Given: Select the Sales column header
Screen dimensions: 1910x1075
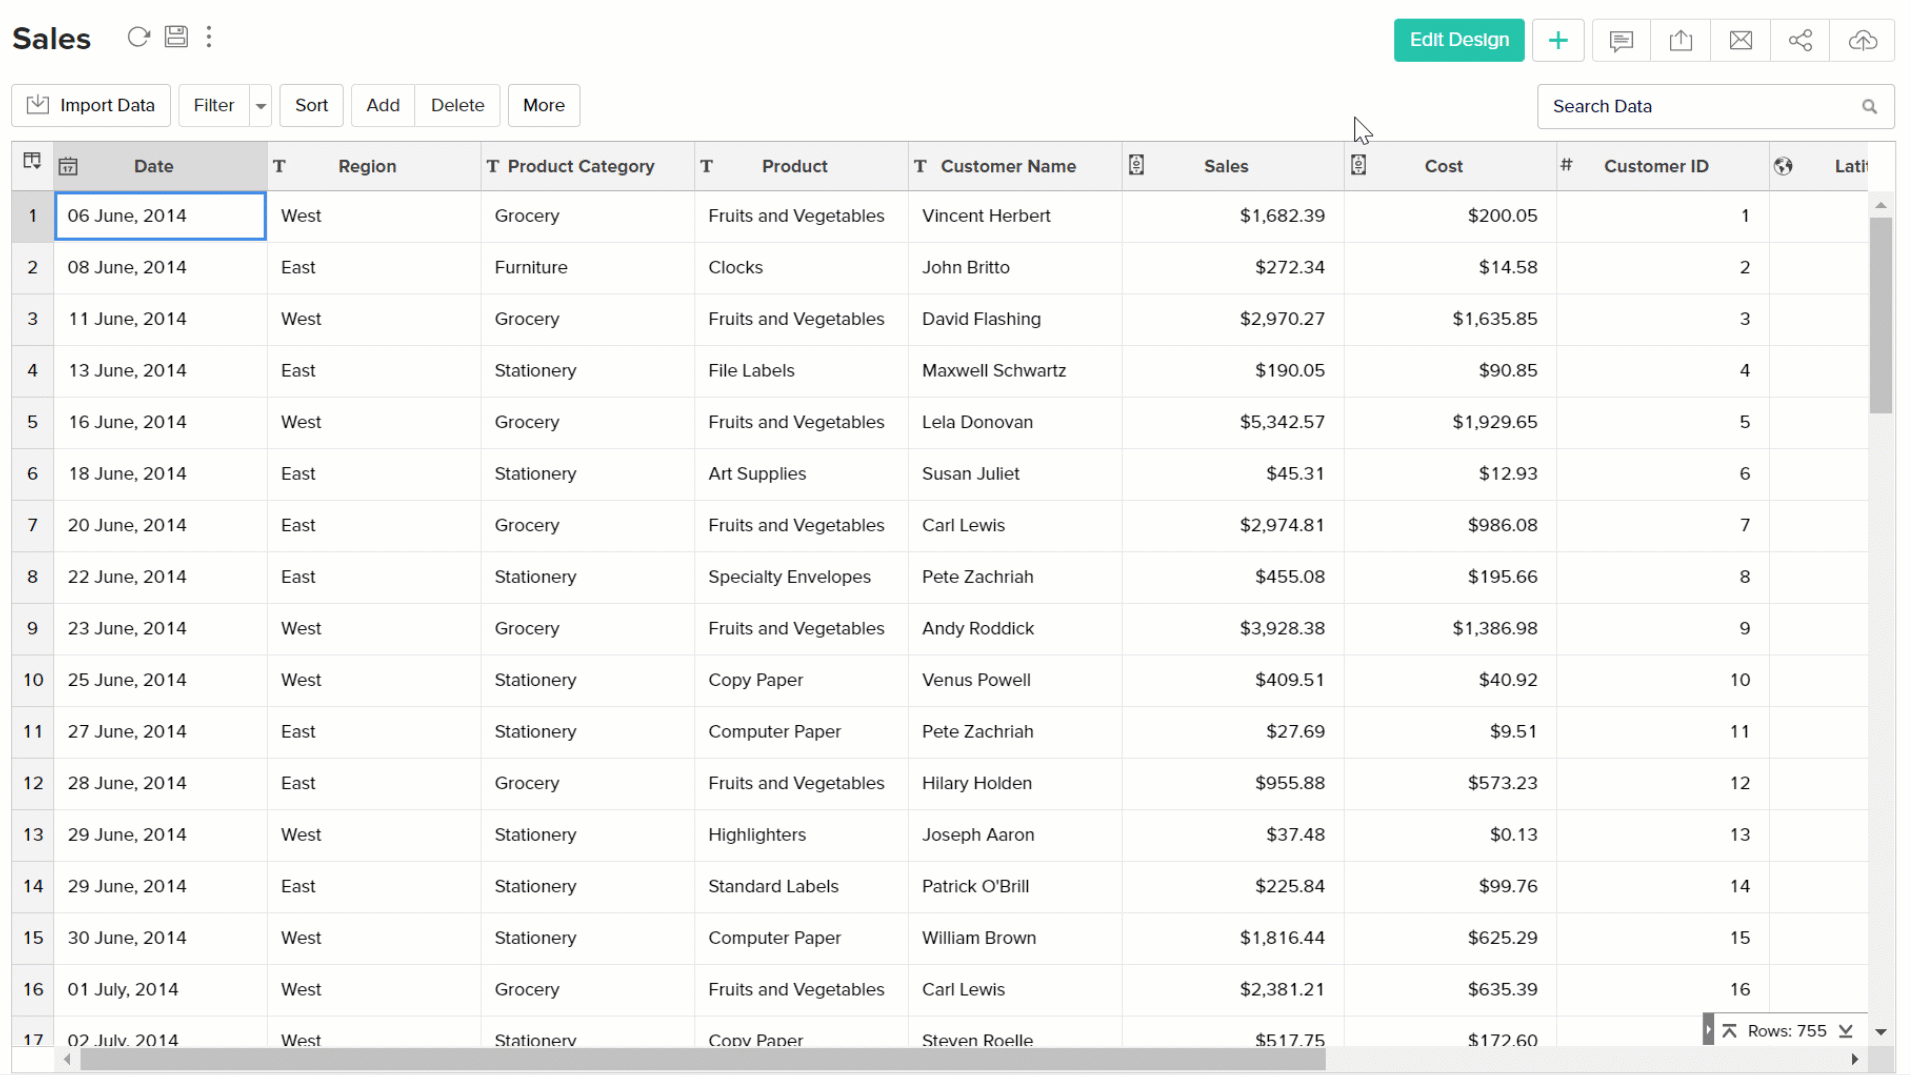Looking at the screenshot, I should tap(1225, 166).
